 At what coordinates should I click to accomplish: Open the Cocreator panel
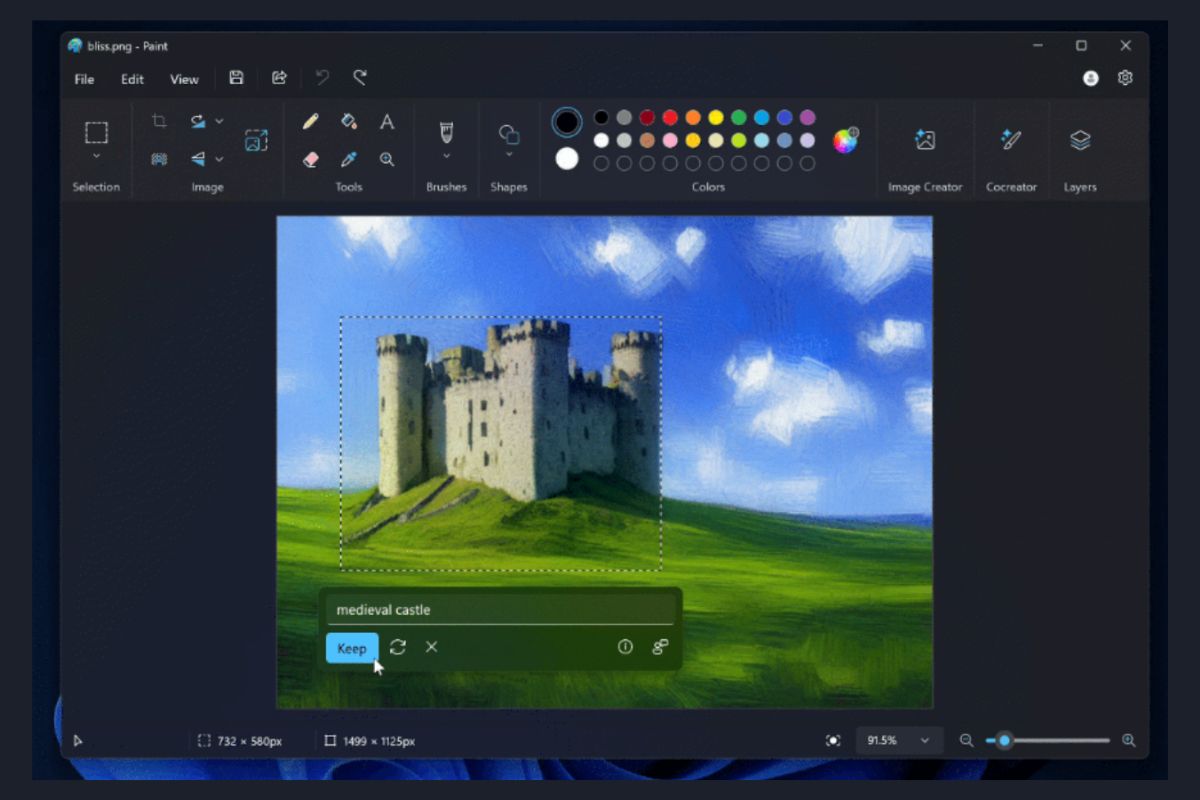(x=1011, y=141)
